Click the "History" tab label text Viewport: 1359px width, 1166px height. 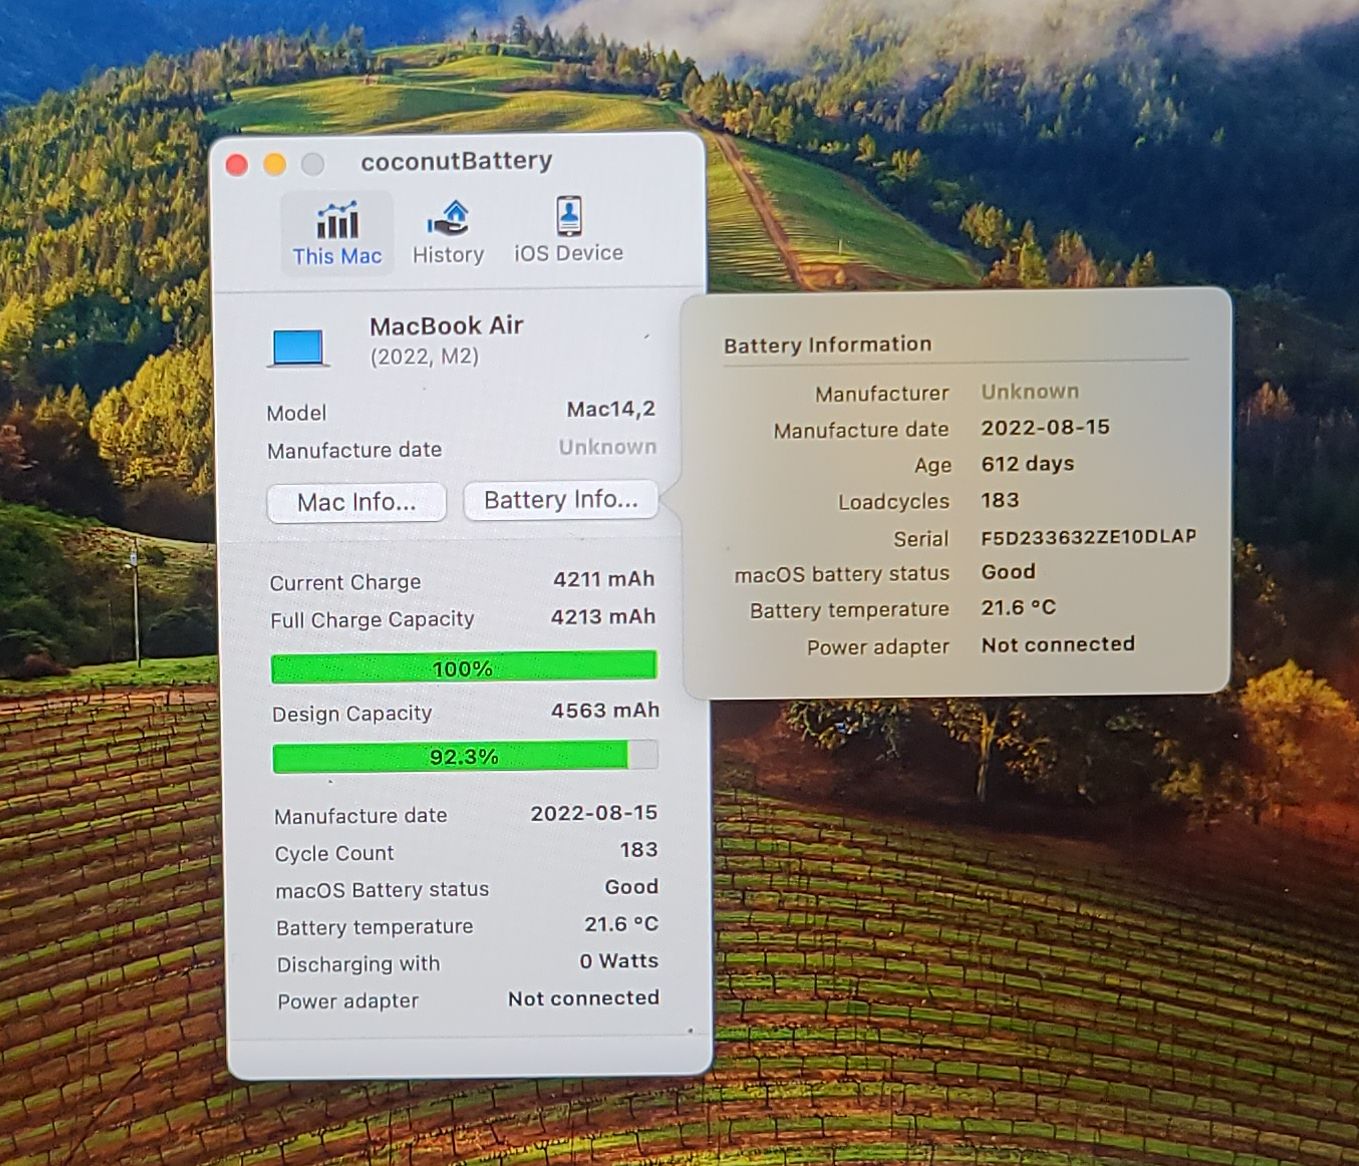(448, 255)
